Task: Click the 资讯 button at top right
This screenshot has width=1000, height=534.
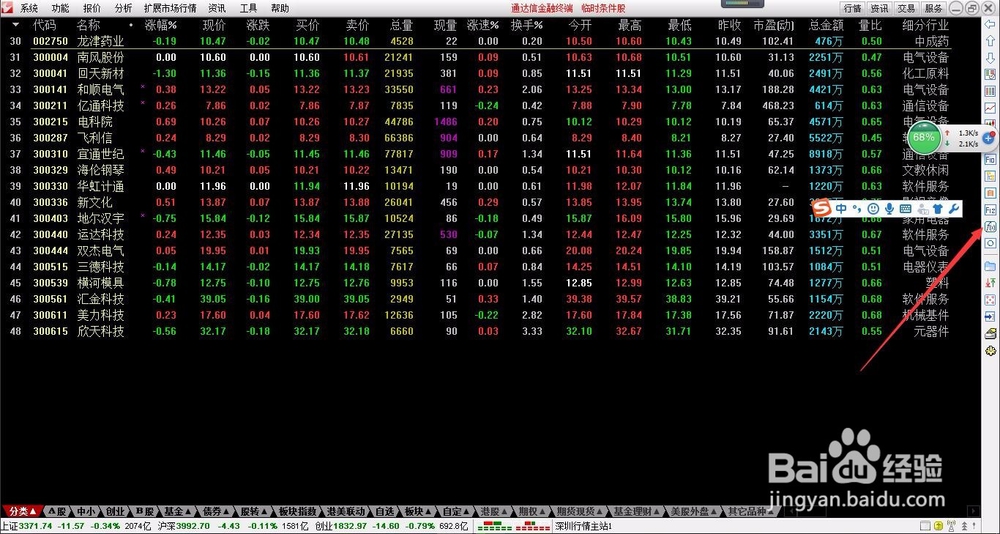Action: click(879, 8)
